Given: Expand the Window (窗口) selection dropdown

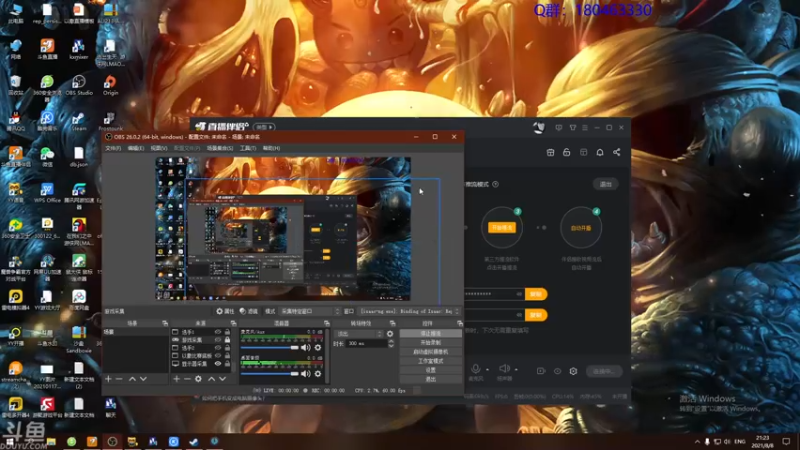Looking at the screenshot, I should (410, 311).
